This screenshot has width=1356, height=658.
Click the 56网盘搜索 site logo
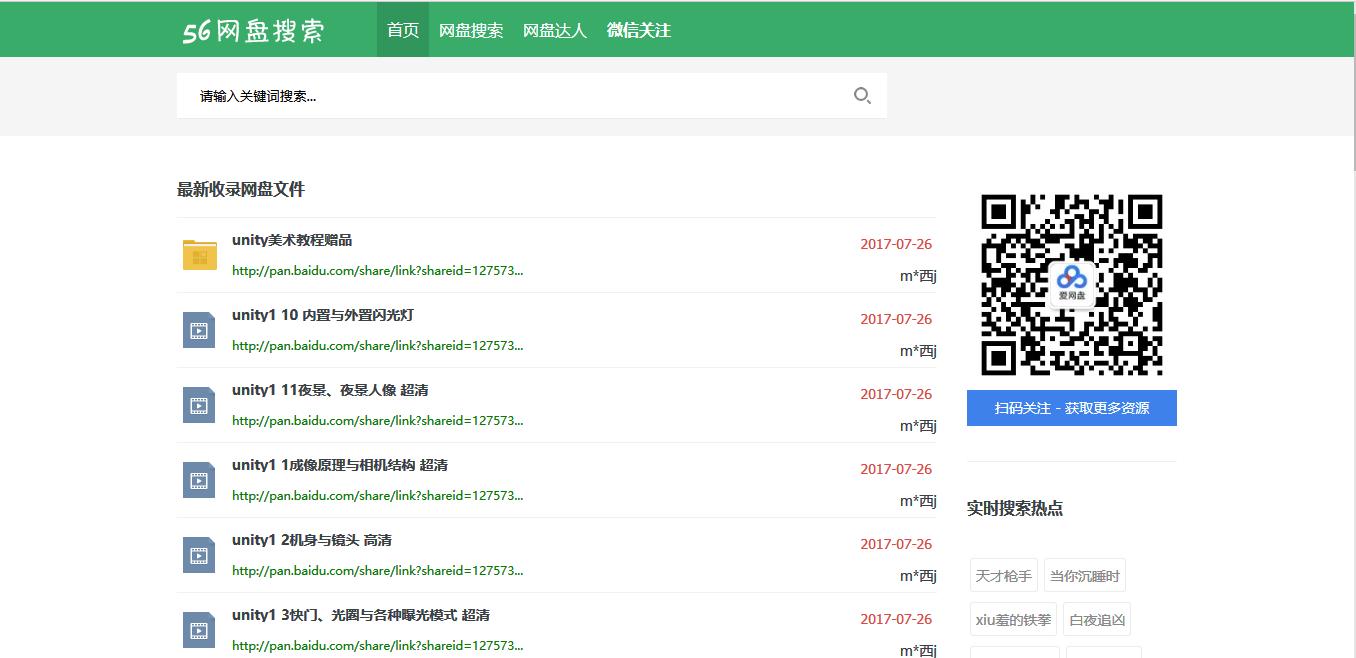253,30
